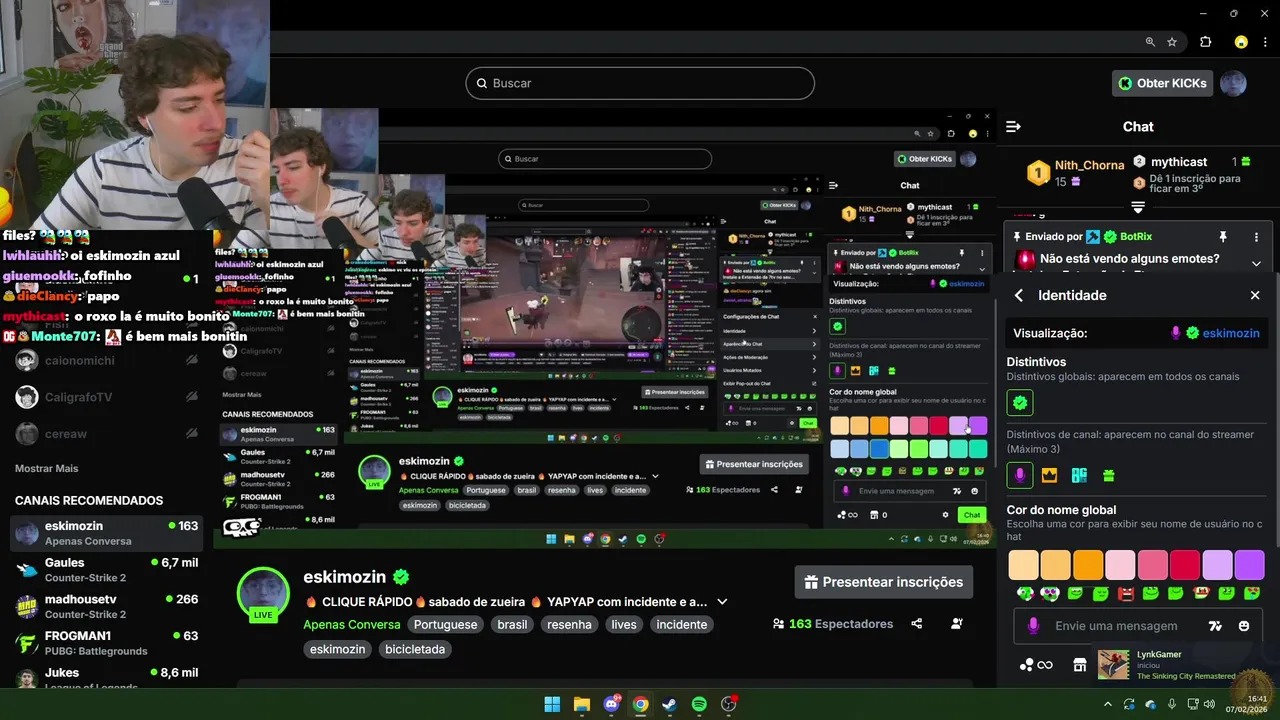The width and height of the screenshot is (1280, 720).
Task: Open eskimozin in recommended channels
Action: pos(106,533)
